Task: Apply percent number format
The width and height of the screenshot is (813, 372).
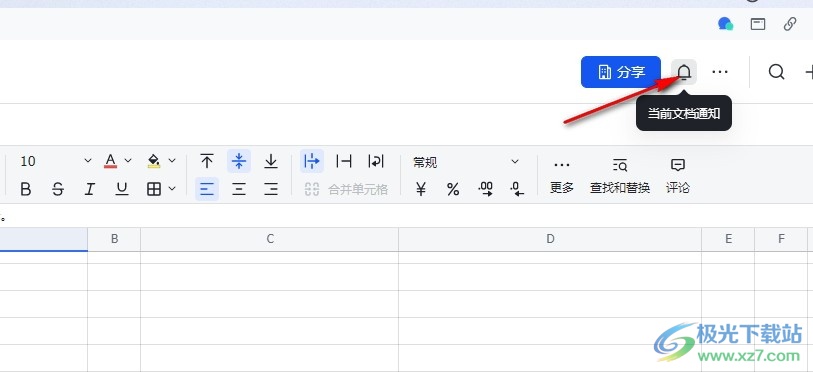Action: click(453, 189)
